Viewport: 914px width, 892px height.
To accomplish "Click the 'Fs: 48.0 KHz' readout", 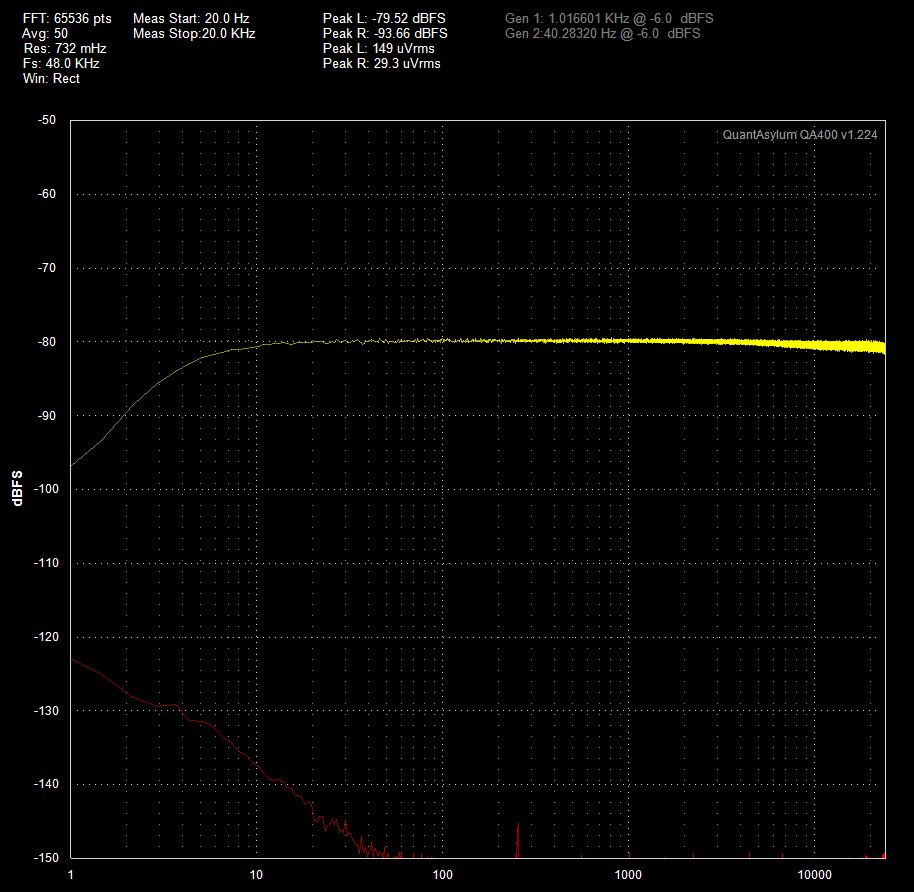I will click(61, 64).
